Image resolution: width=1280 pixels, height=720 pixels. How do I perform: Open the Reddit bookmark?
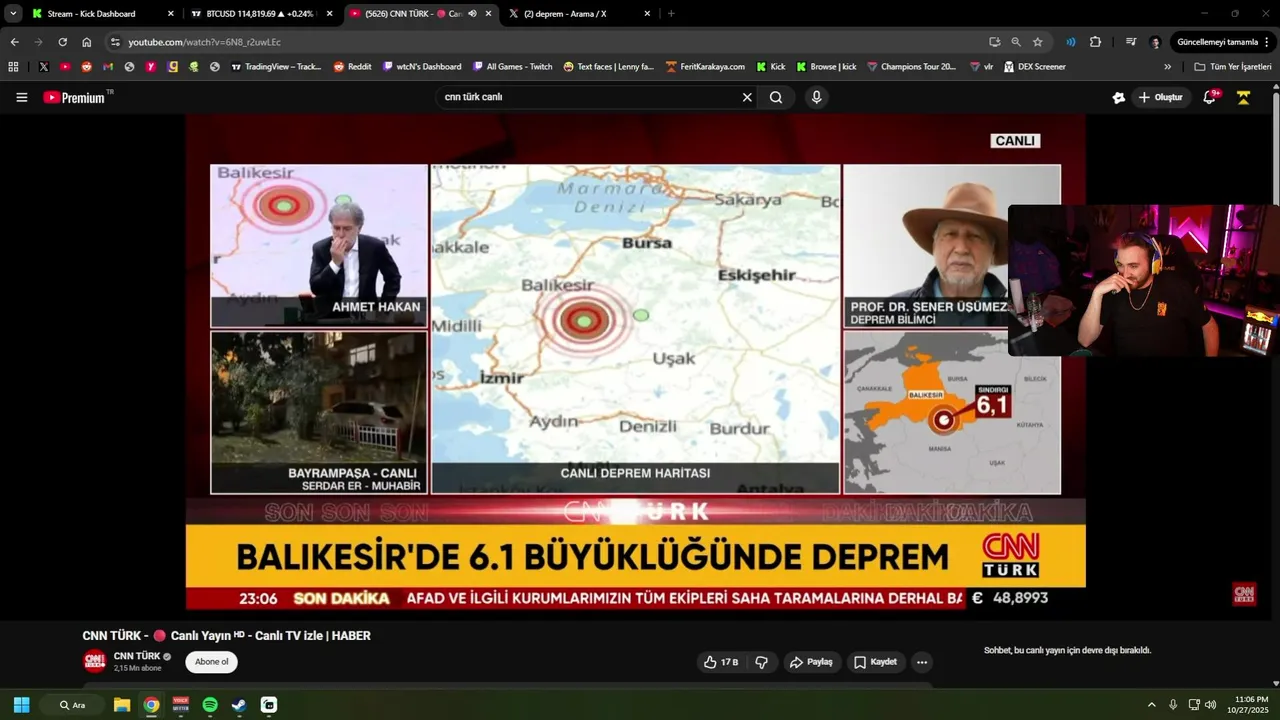352,67
